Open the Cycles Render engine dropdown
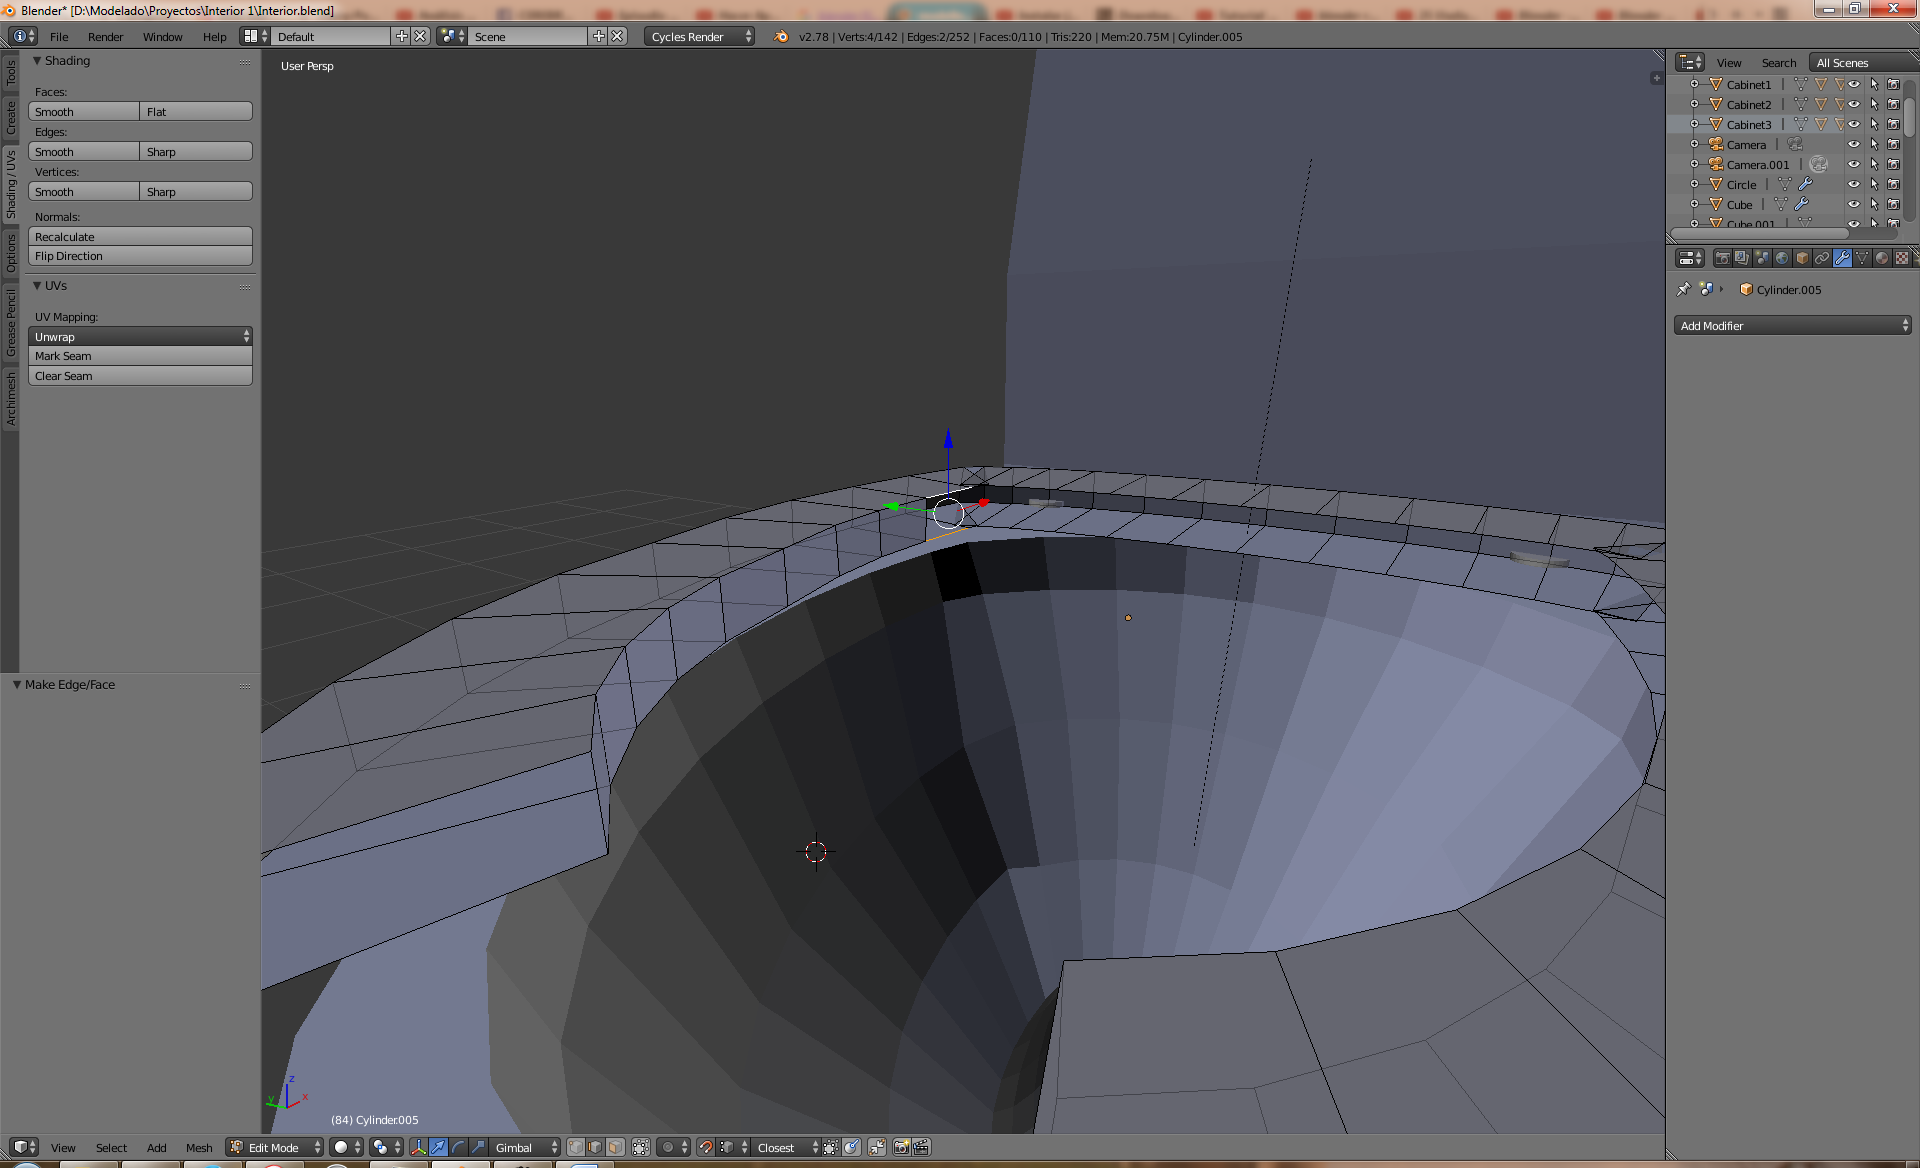This screenshot has width=1920, height=1168. pos(699,36)
